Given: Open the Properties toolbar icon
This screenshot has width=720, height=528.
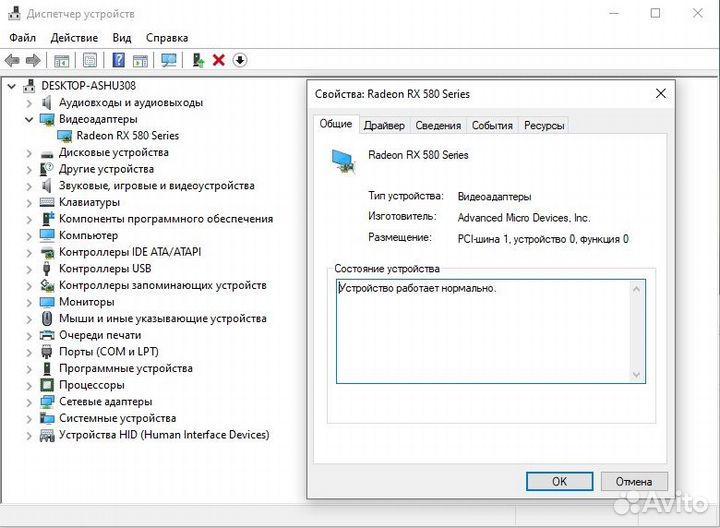Looking at the screenshot, I should point(90,60).
